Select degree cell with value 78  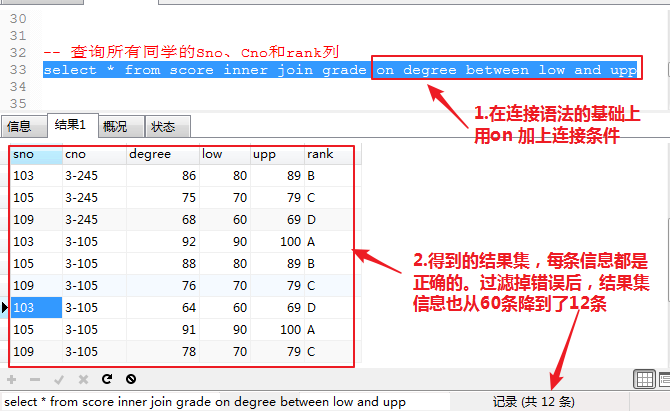point(163,352)
